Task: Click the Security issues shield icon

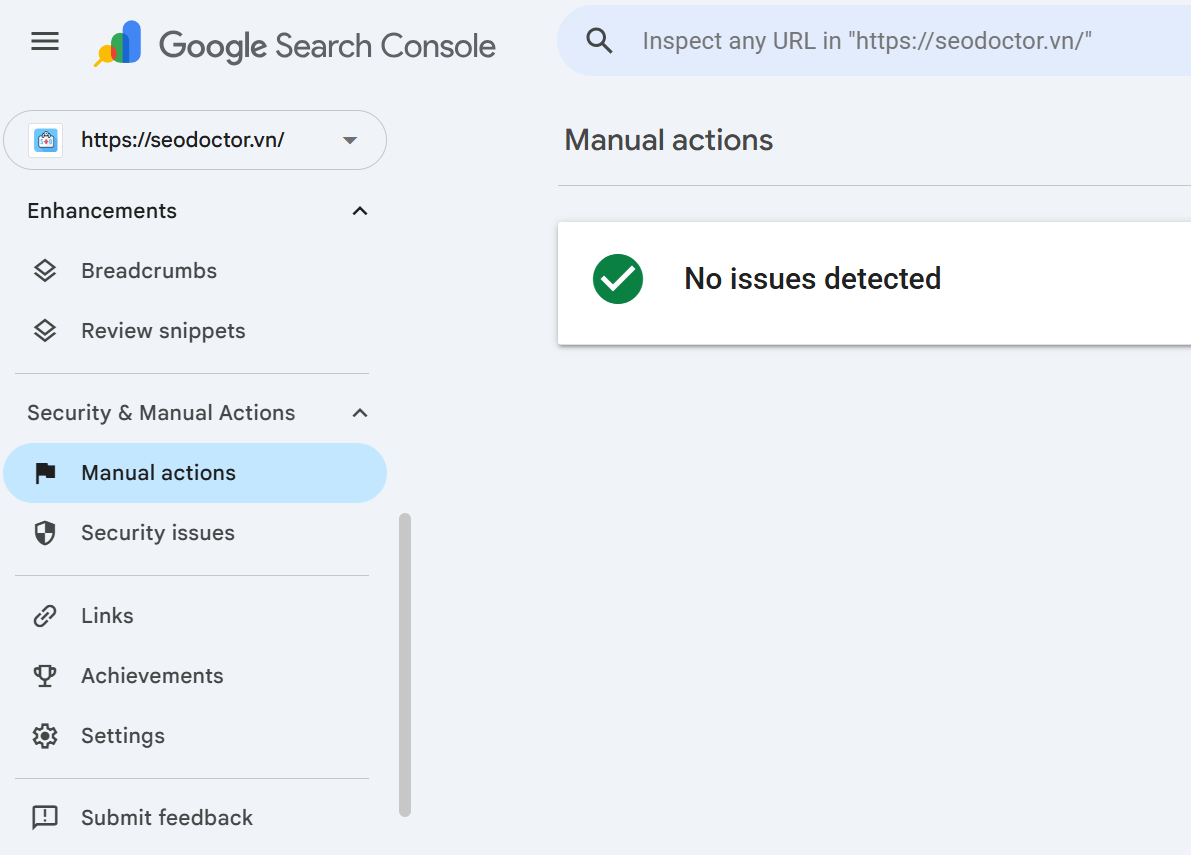Action: click(x=45, y=532)
